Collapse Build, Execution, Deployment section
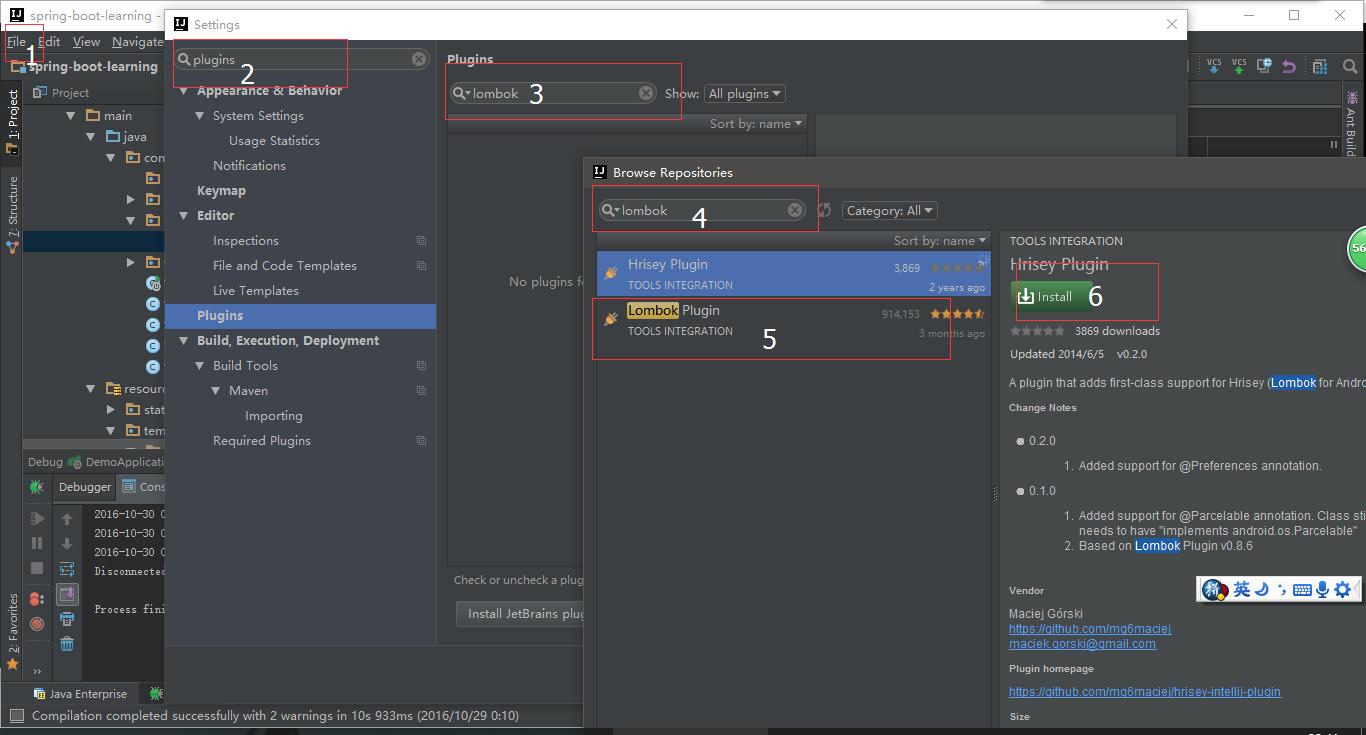This screenshot has height=735, width=1366. click(x=184, y=340)
